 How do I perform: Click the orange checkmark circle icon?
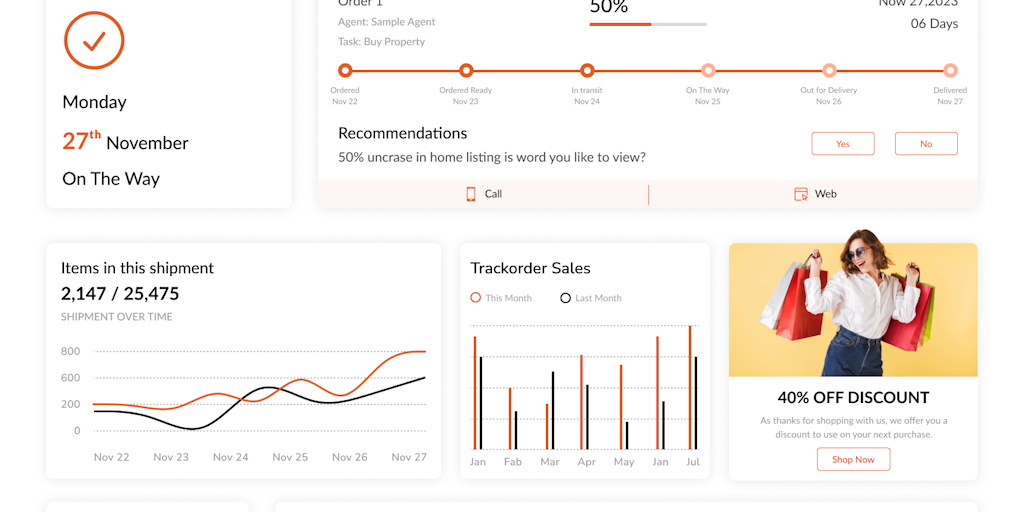[x=94, y=40]
